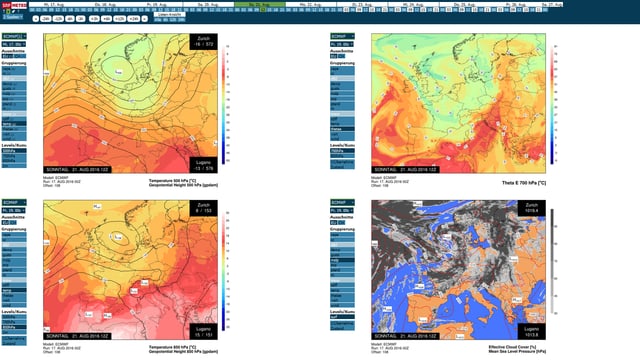Select the 'Sa, 20. Aug' date tab

click(208, 4)
